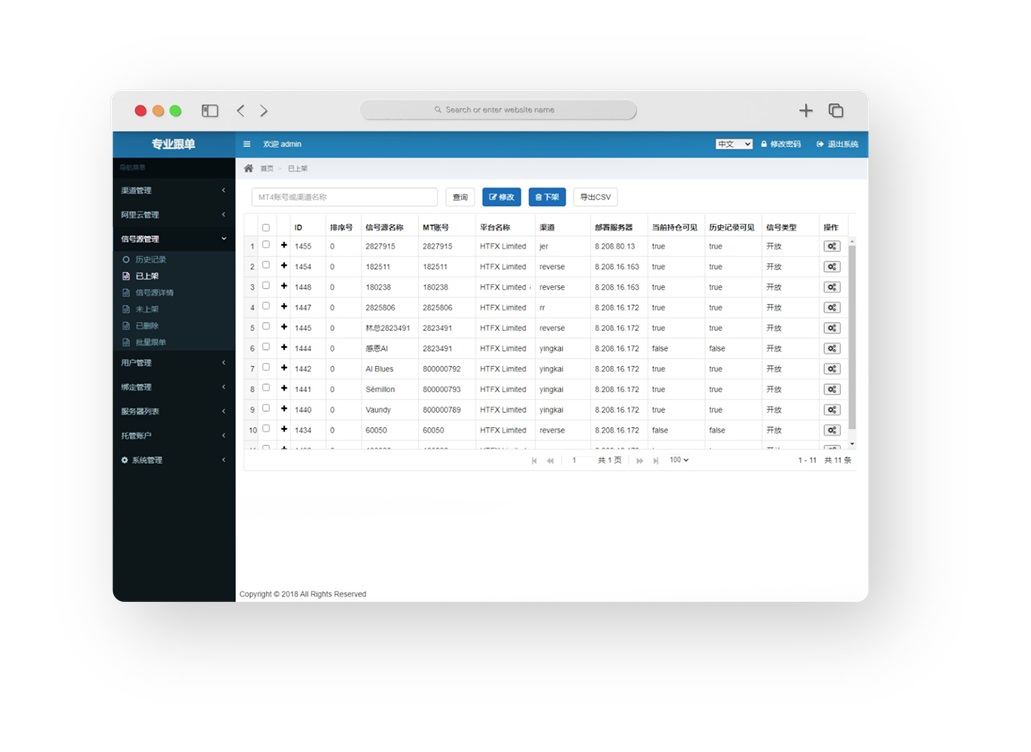
Task: Go to next page pagination icon
Action: (639, 461)
